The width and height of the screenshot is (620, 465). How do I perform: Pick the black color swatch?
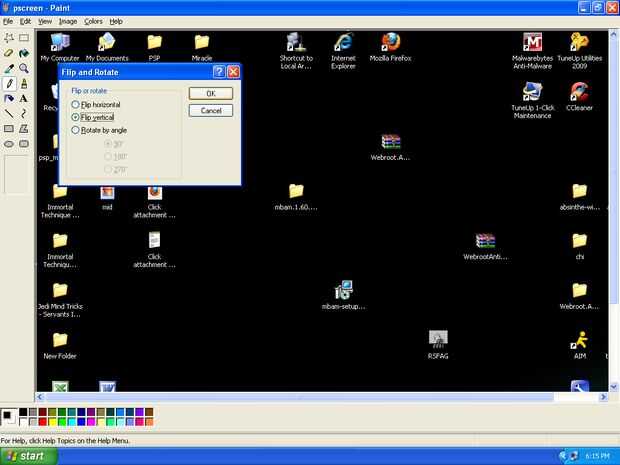click(x=23, y=412)
